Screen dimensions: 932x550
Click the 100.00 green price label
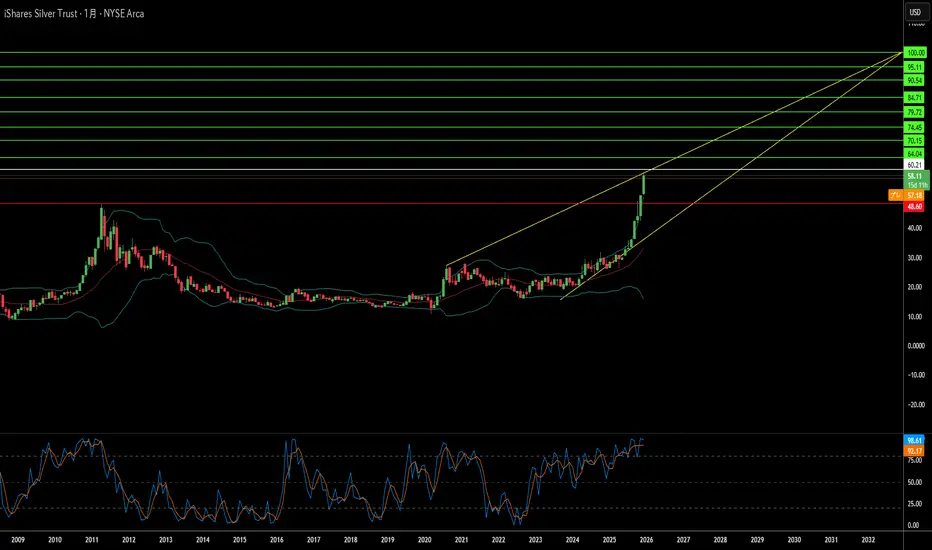click(915, 53)
